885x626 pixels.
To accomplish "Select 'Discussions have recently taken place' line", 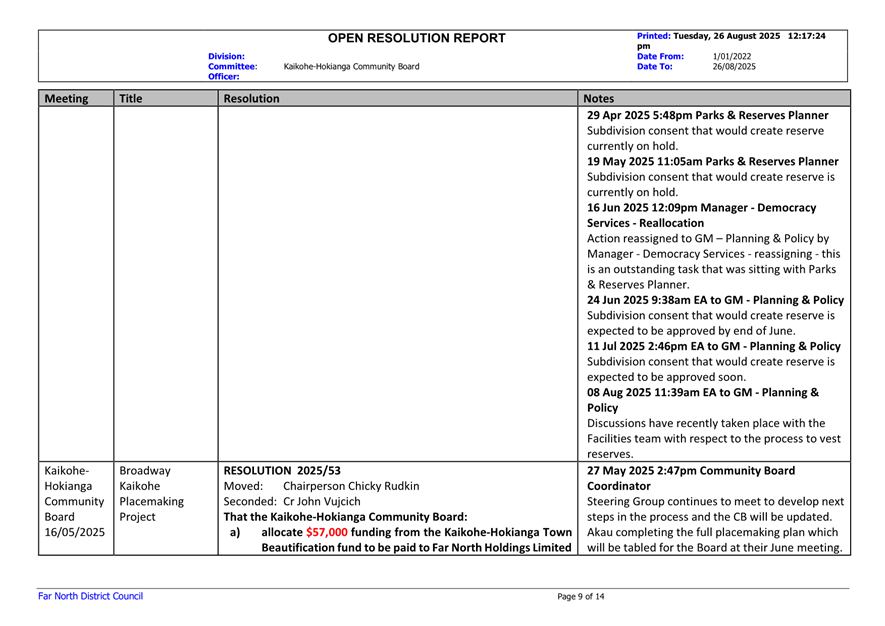I will coord(706,423).
